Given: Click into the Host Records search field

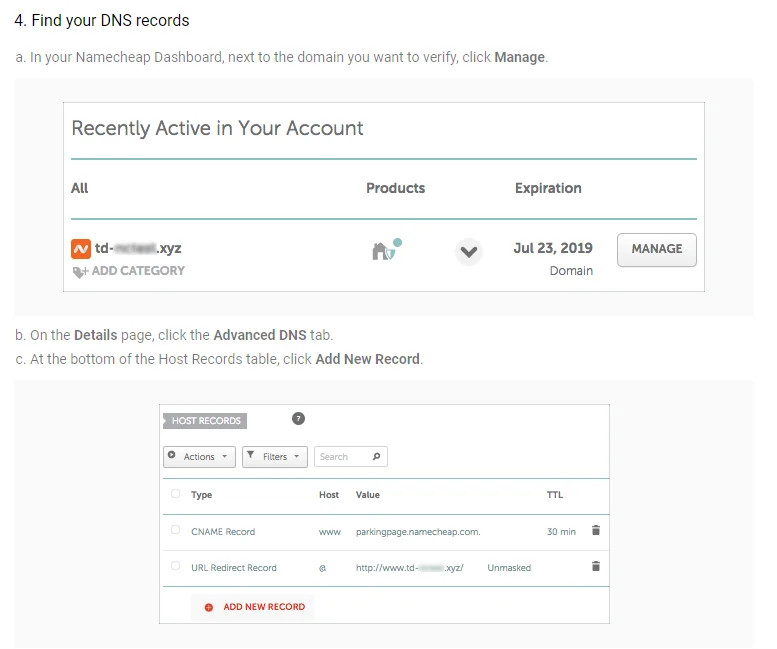Looking at the screenshot, I should [342, 457].
